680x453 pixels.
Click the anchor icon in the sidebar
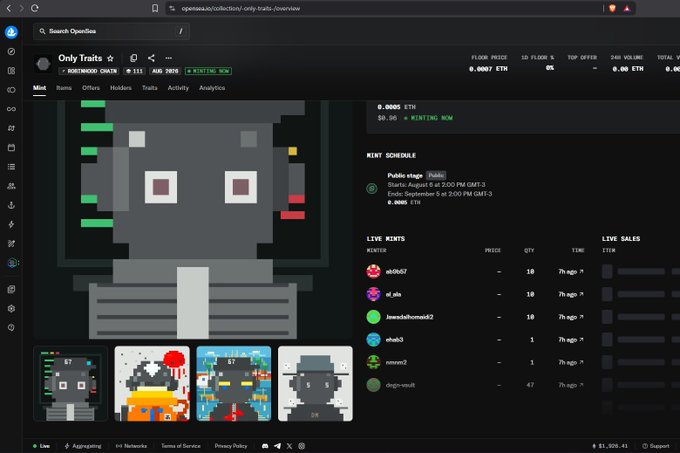(x=11, y=205)
